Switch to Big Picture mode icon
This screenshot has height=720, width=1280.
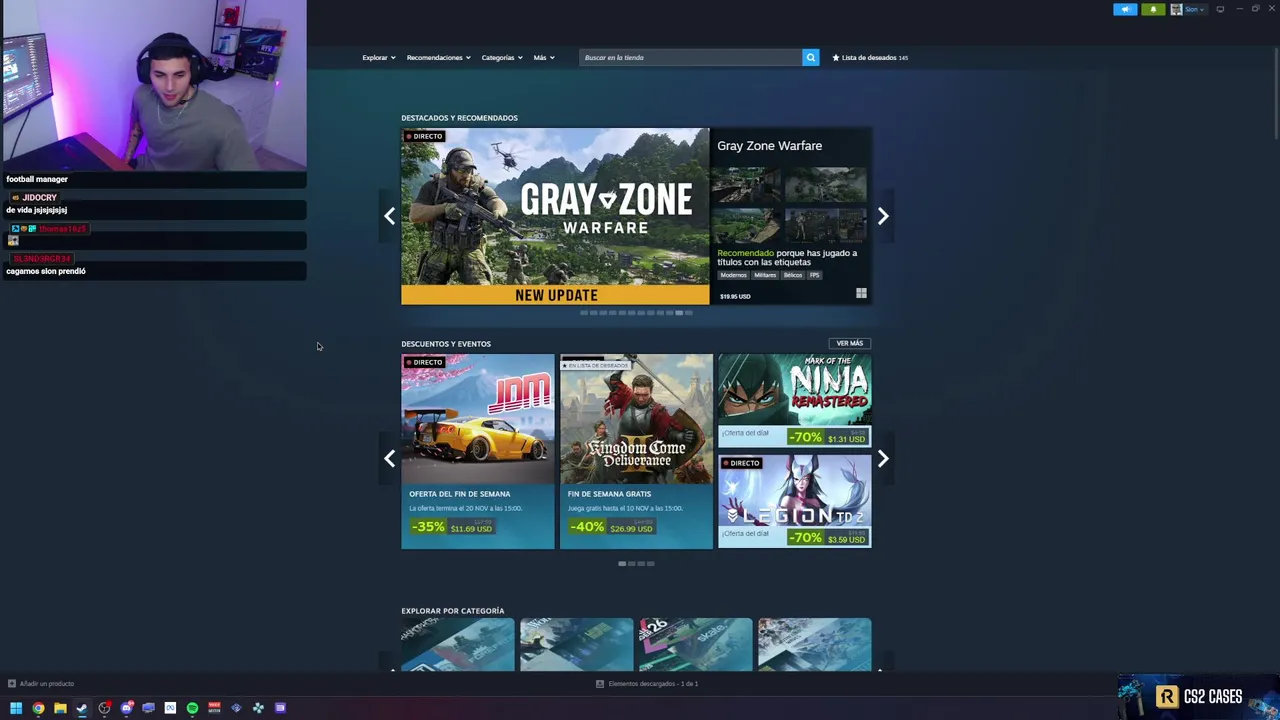(1220, 9)
